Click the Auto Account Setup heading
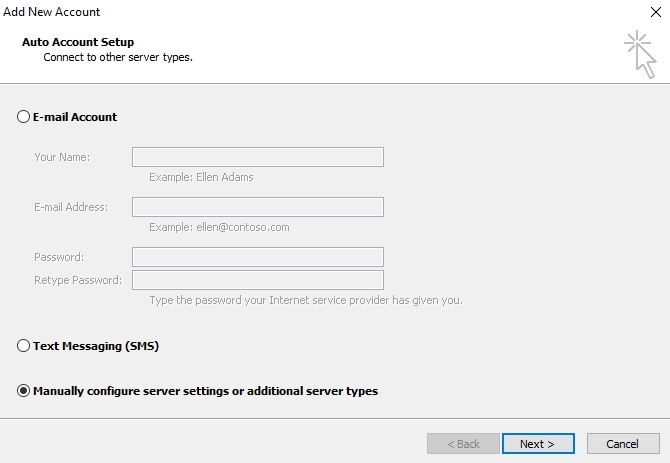 (78, 42)
